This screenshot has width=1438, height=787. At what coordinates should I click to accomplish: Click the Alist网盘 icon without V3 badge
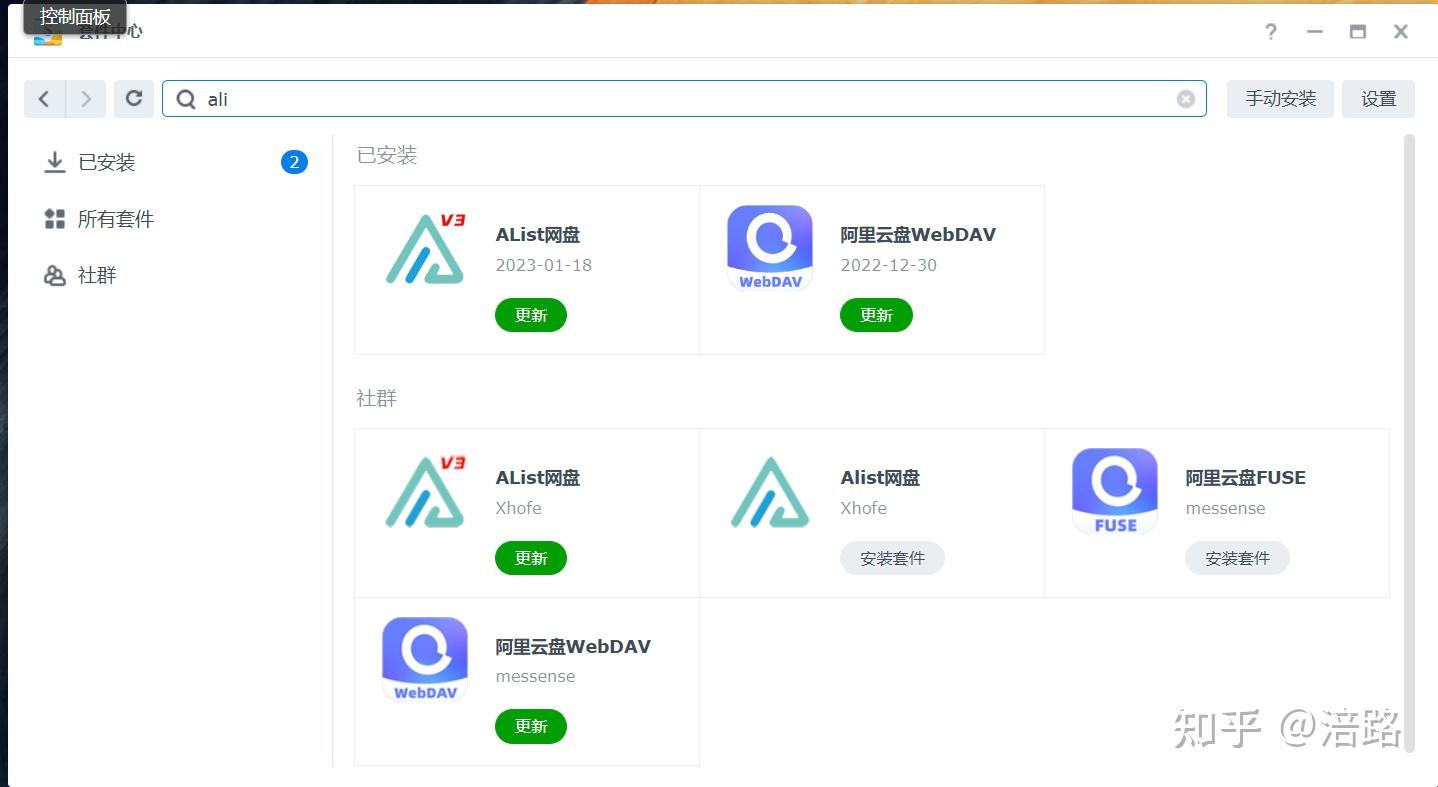770,492
